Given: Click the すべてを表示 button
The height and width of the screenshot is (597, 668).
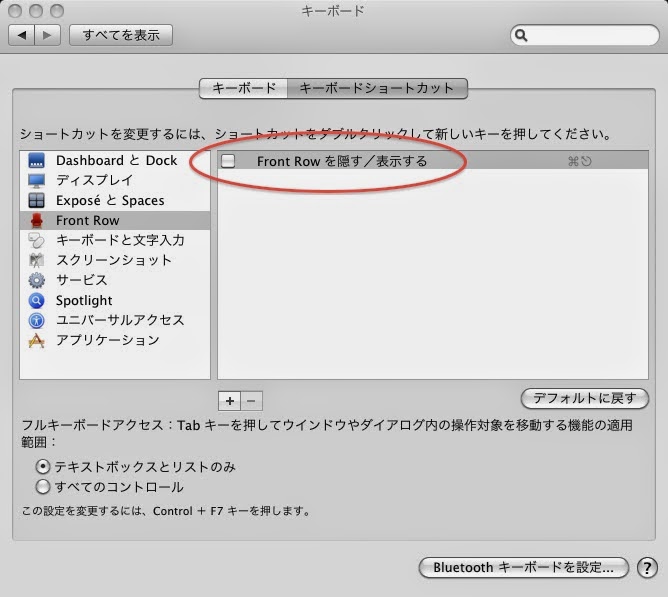Looking at the screenshot, I should tap(121, 35).
